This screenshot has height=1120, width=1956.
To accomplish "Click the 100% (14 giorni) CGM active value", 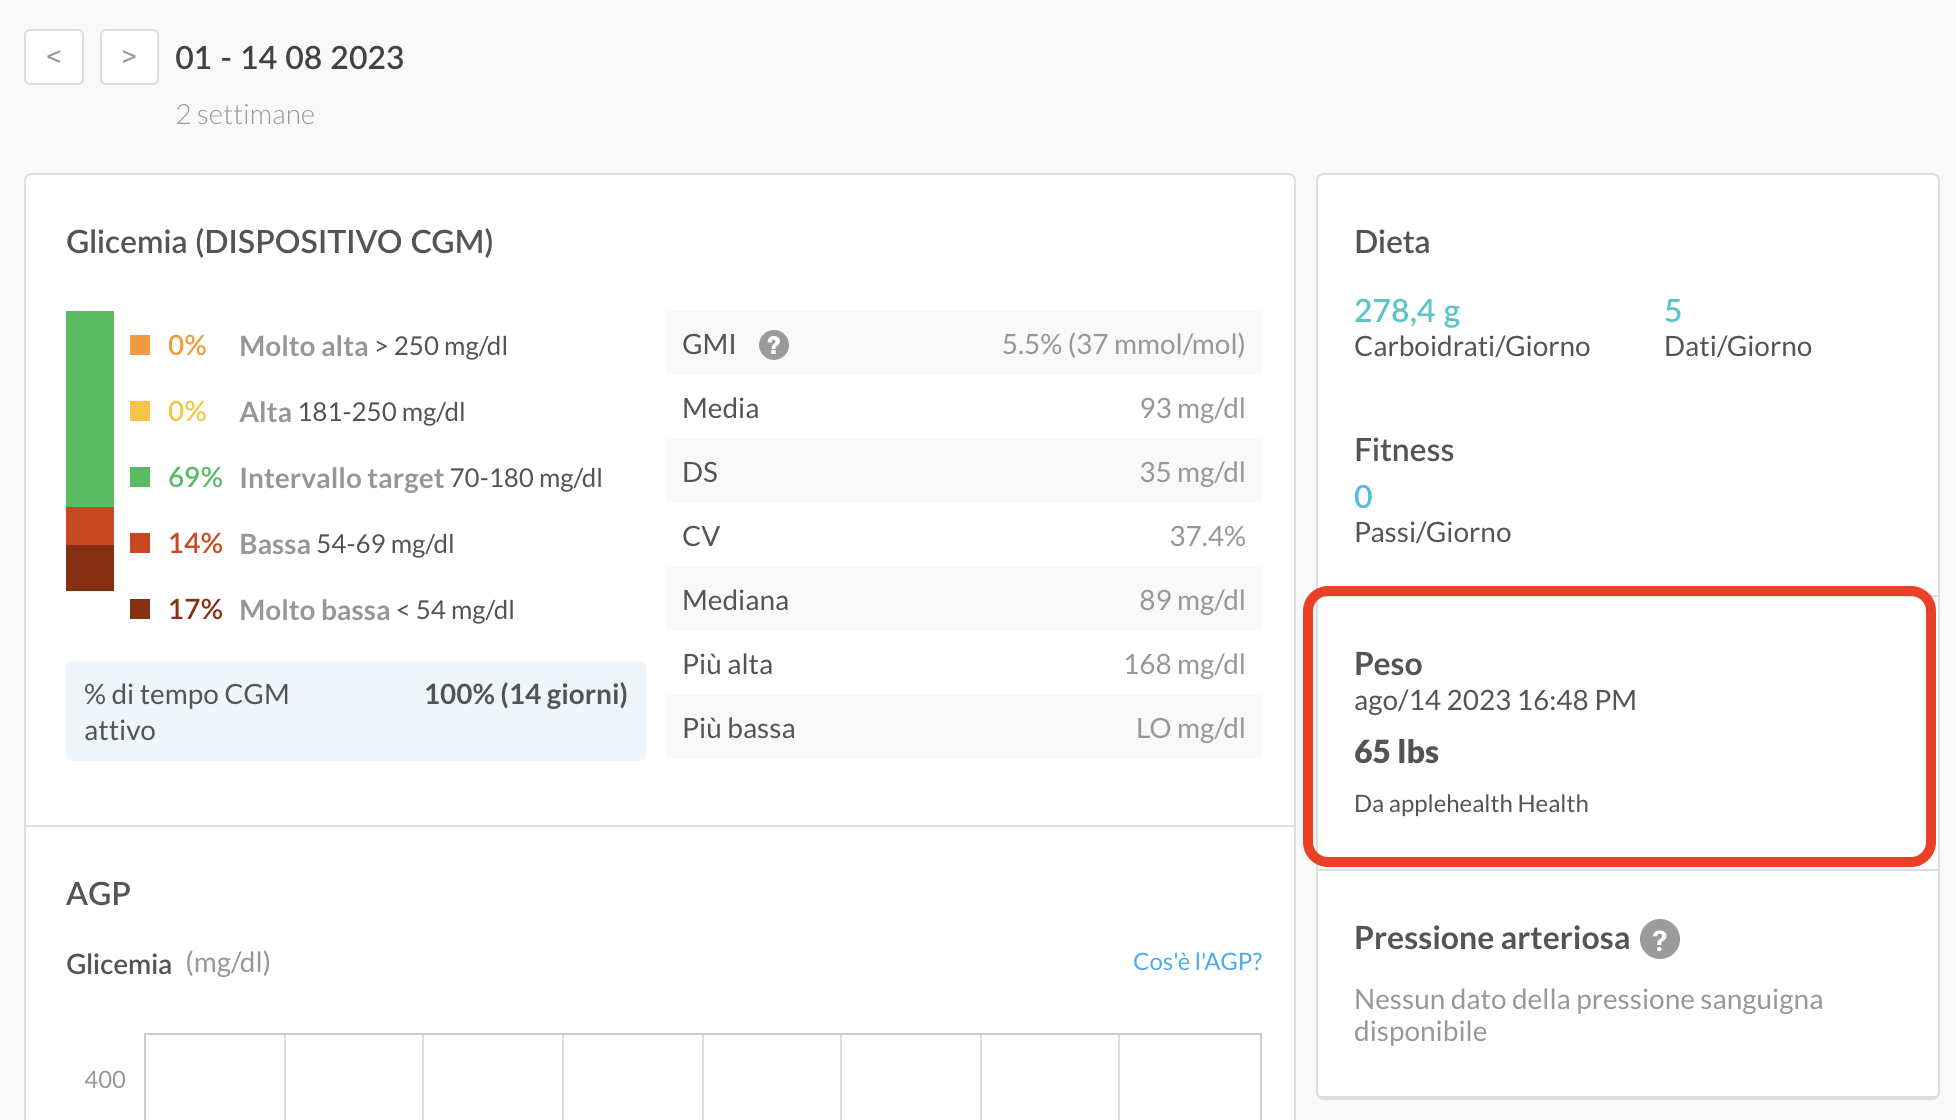I will (526, 694).
